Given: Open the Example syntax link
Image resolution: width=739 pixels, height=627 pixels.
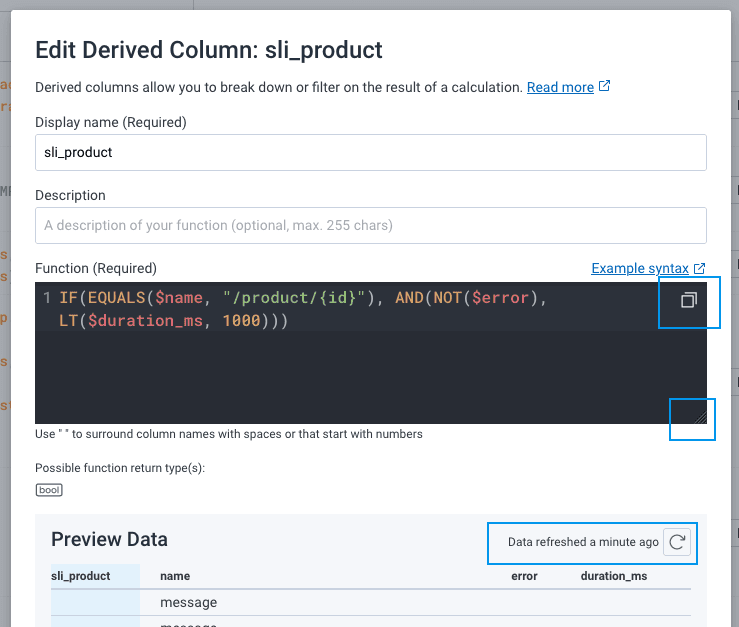Looking at the screenshot, I should (639, 269).
